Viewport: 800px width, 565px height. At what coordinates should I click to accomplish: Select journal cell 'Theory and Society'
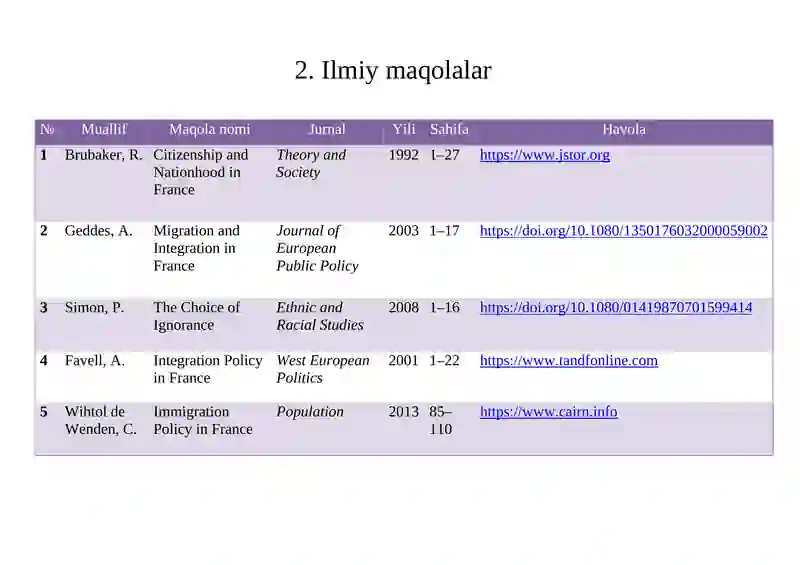[x=311, y=164]
